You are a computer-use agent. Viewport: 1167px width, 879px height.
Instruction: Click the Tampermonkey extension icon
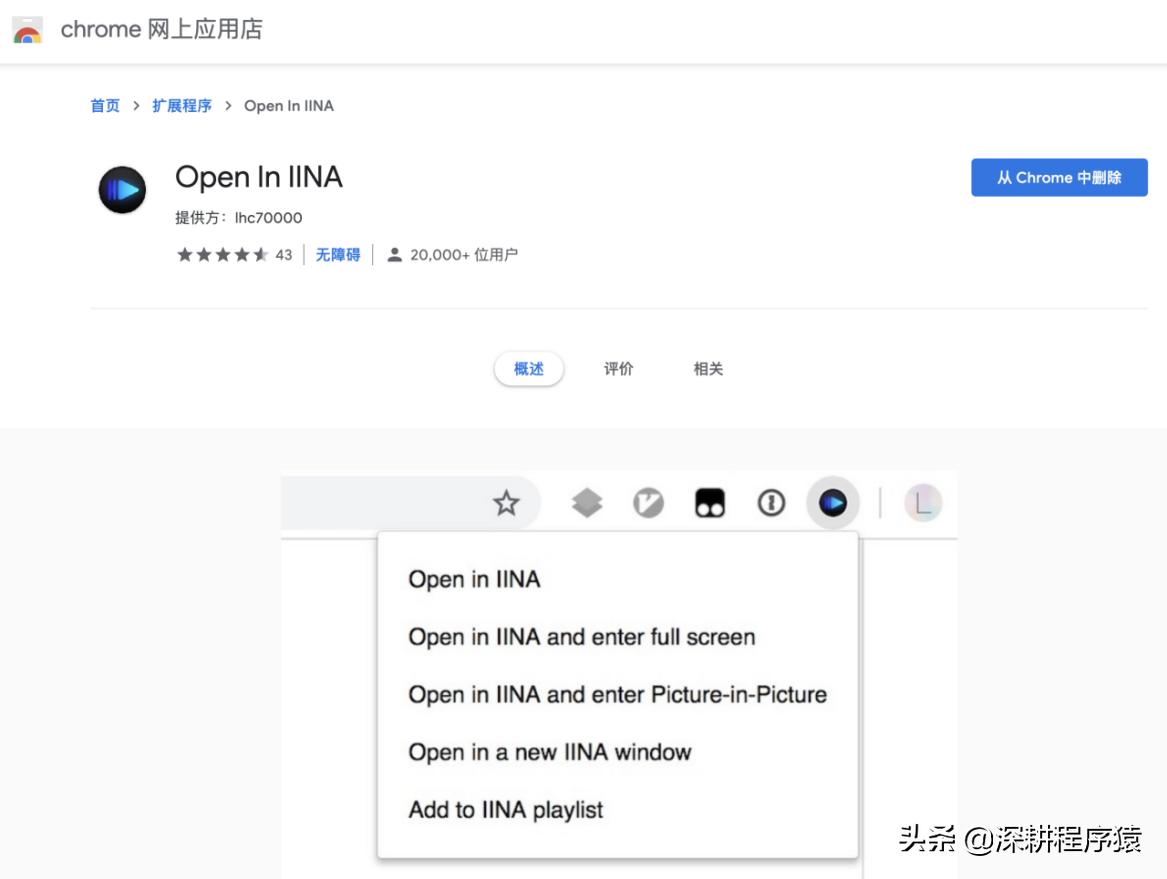pyautogui.click(x=709, y=503)
